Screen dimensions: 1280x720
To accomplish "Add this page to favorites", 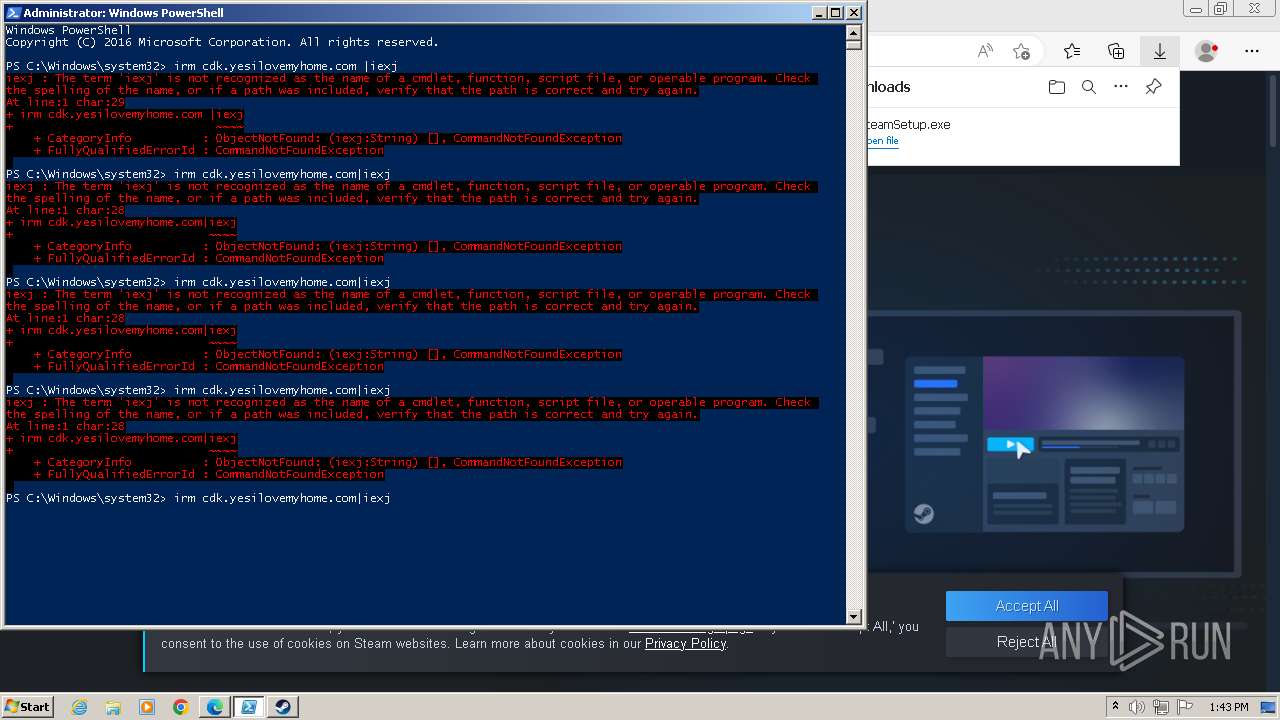I will 1021,51.
